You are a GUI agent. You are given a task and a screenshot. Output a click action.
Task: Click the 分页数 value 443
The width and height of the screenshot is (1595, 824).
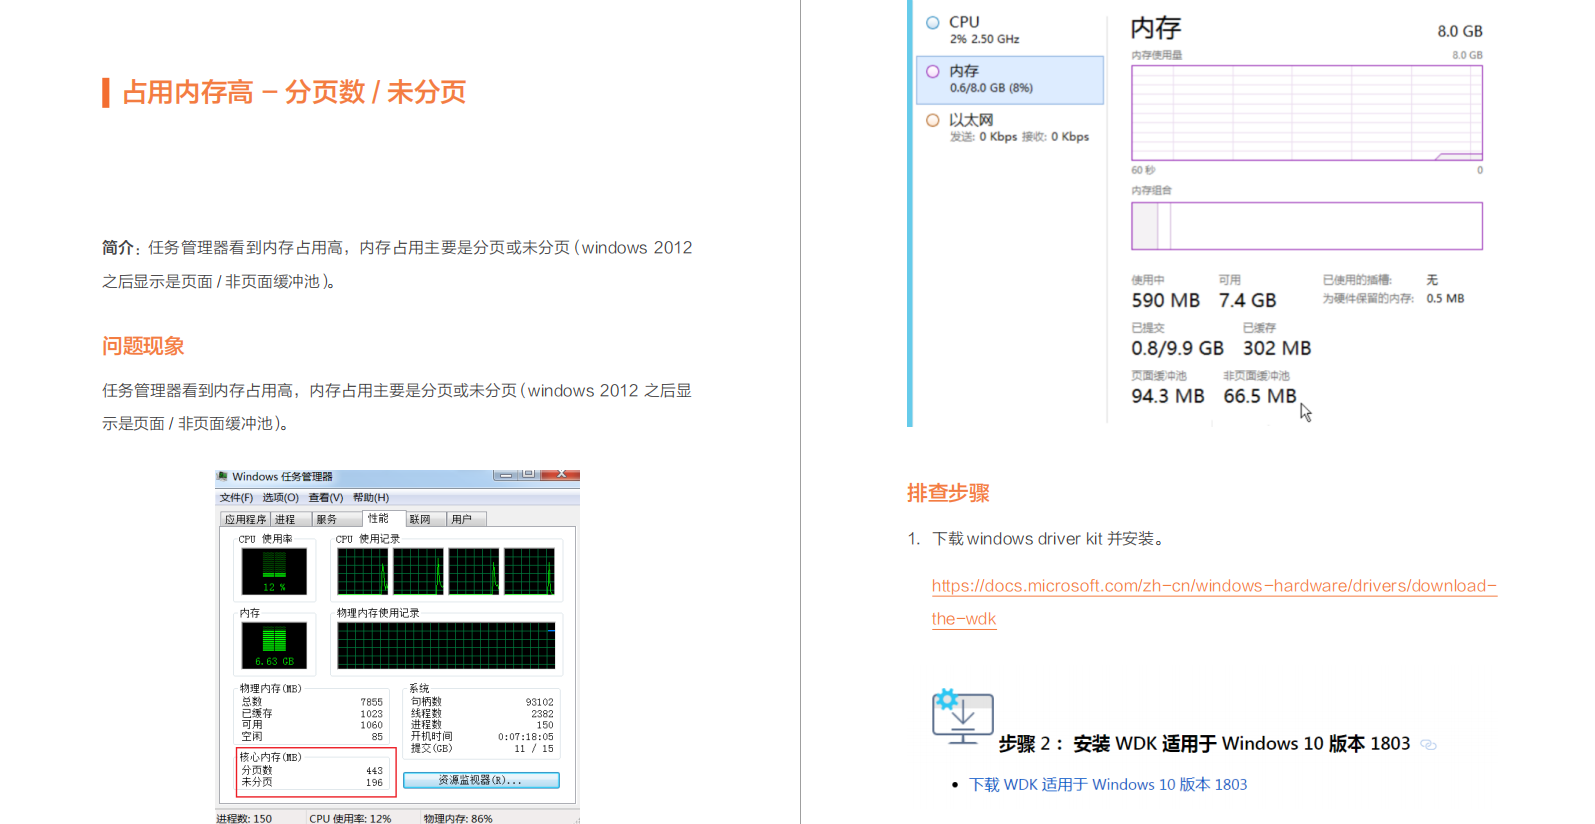point(374,771)
